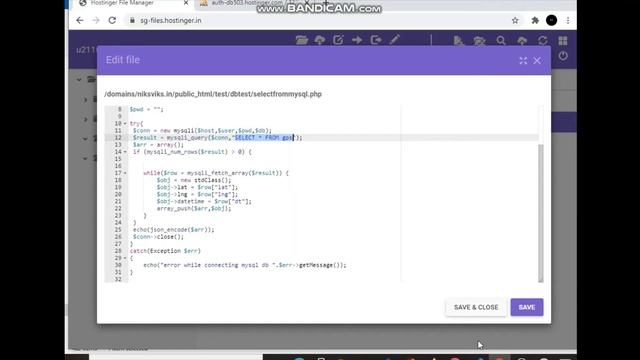Collapse the while loop fold arrow at line 17
640x360 pixels.
[125, 173]
